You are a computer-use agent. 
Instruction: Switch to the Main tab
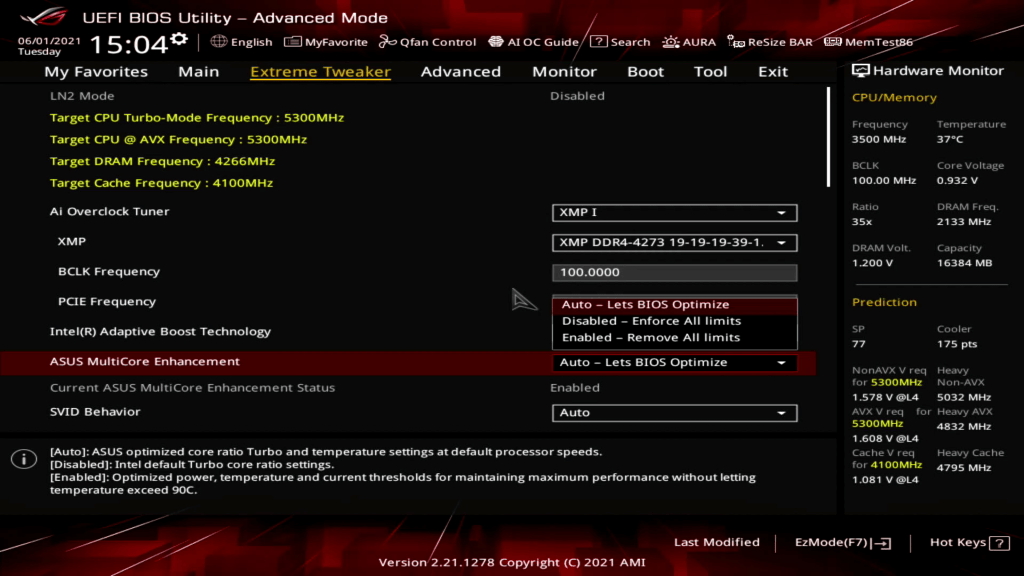(x=199, y=71)
